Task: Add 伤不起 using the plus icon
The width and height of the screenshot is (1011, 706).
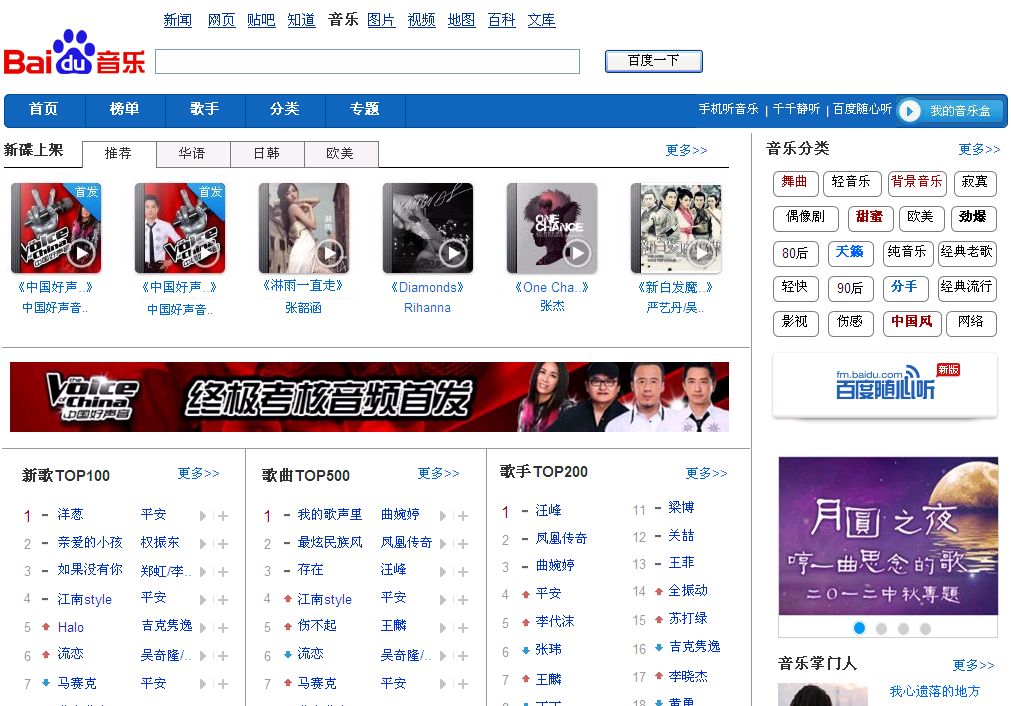Action: click(x=462, y=628)
